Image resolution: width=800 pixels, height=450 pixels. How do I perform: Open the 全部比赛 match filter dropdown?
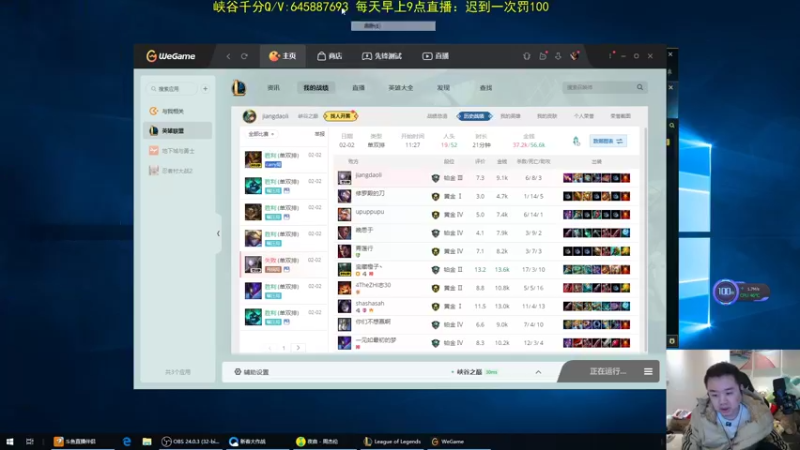pos(261,134)
